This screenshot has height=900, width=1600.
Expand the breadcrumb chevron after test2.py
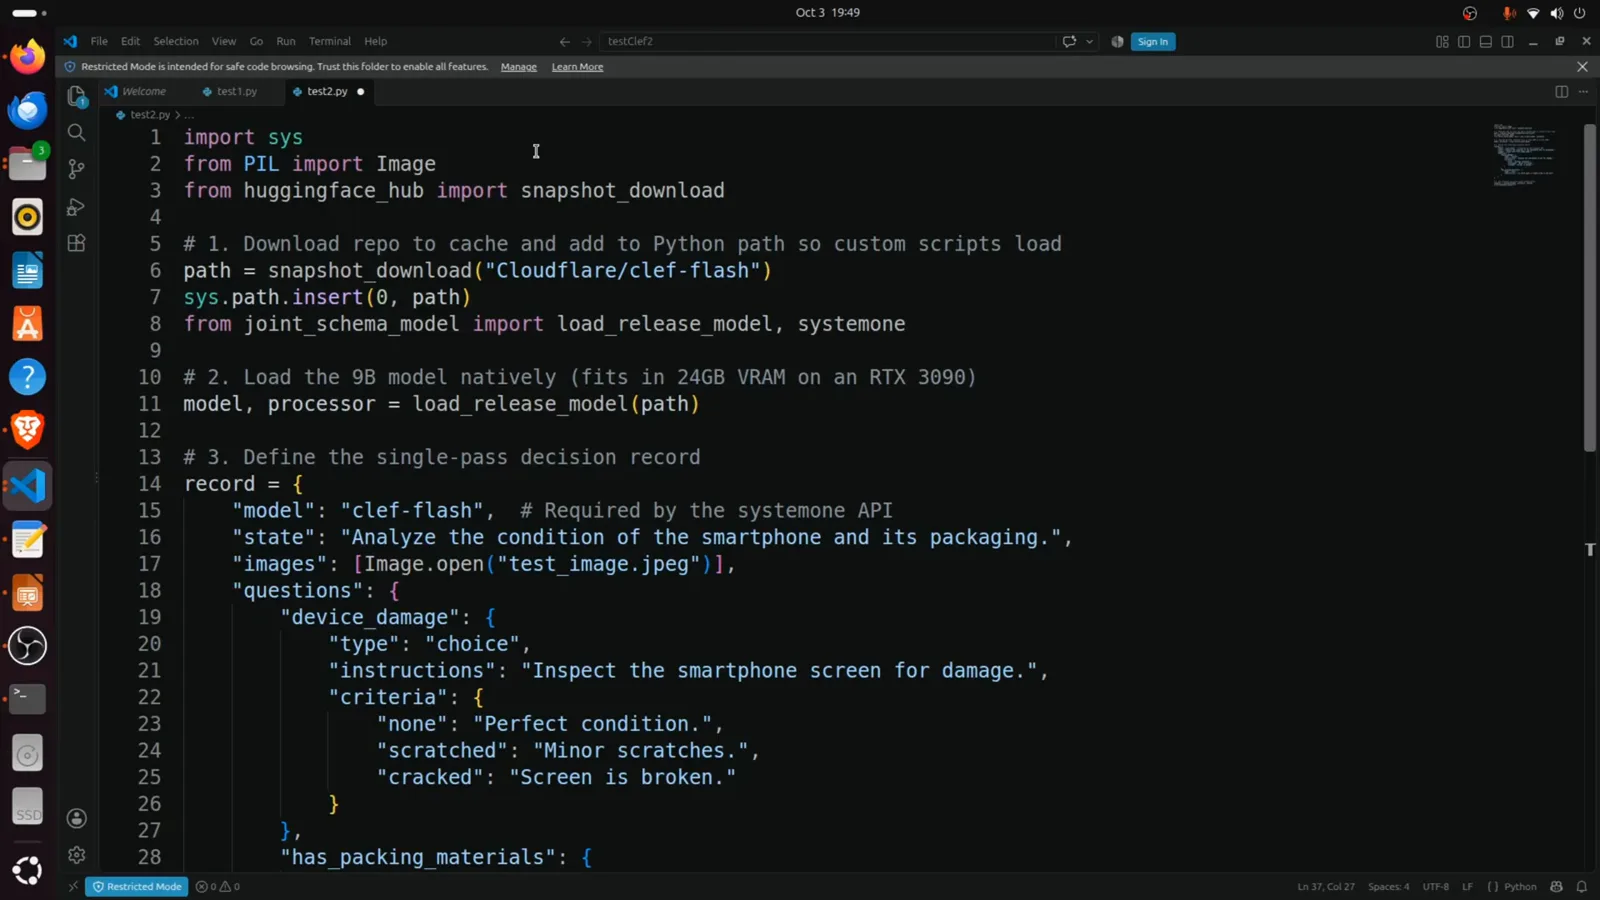[177, 115]
